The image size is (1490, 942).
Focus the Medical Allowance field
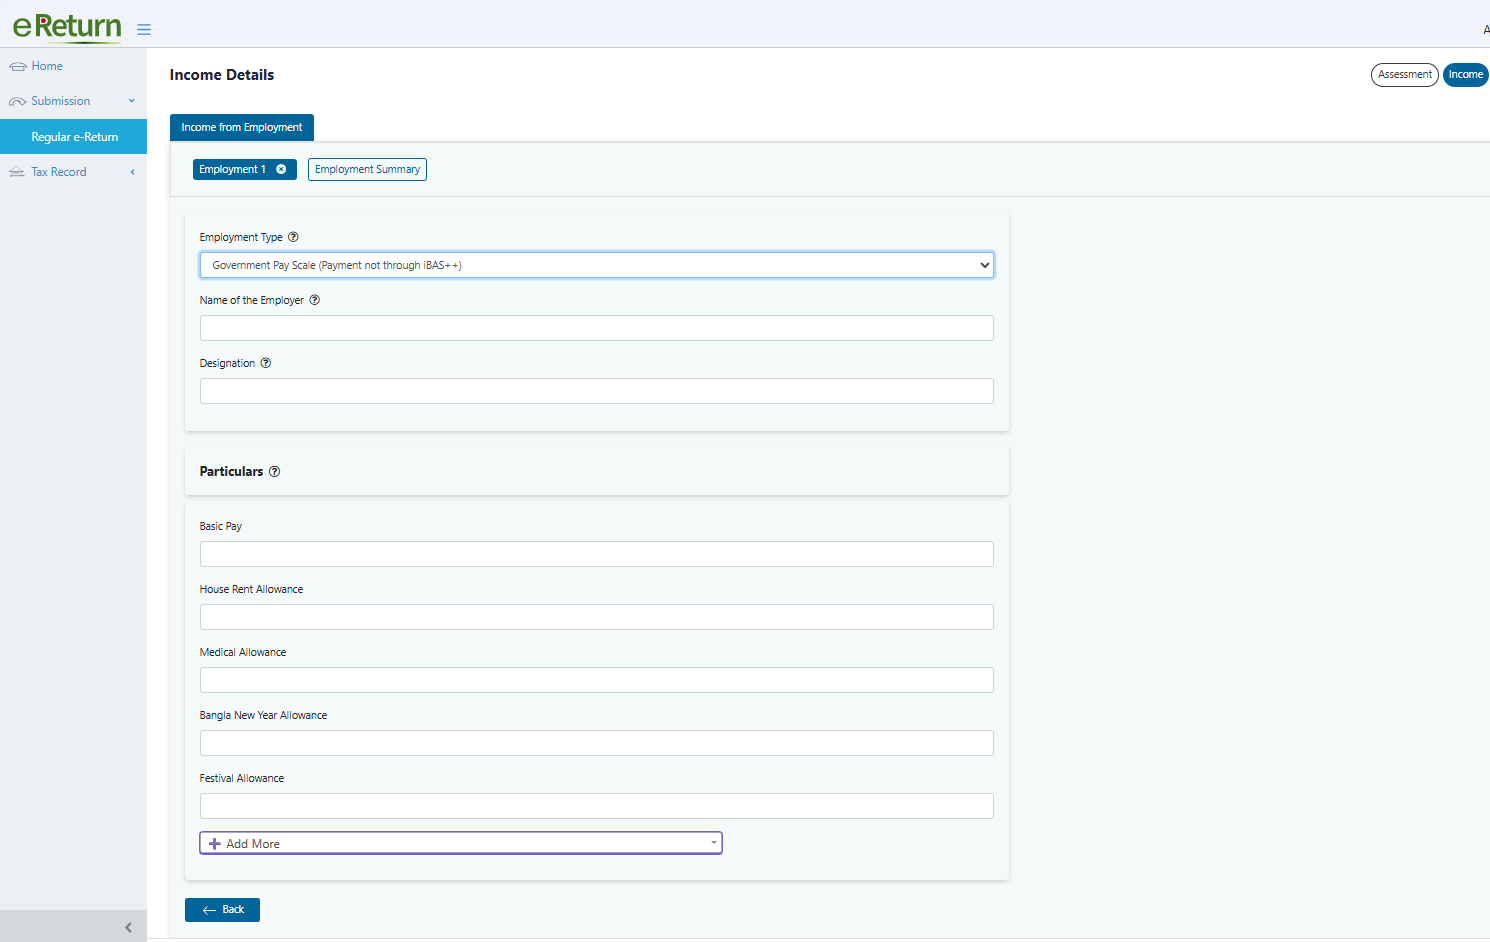pos(597,680)
